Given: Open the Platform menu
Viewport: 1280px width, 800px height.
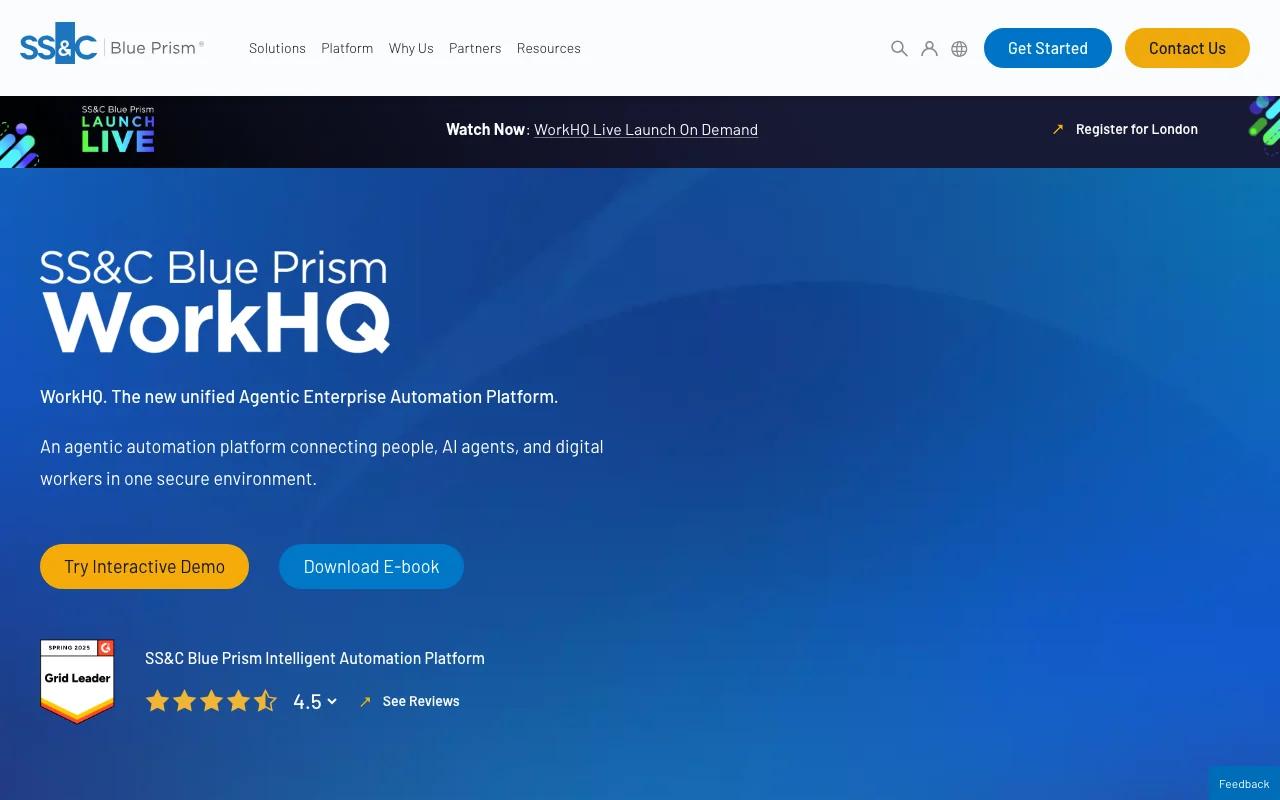Looking at the screenshot, I should tap(347, 48).
